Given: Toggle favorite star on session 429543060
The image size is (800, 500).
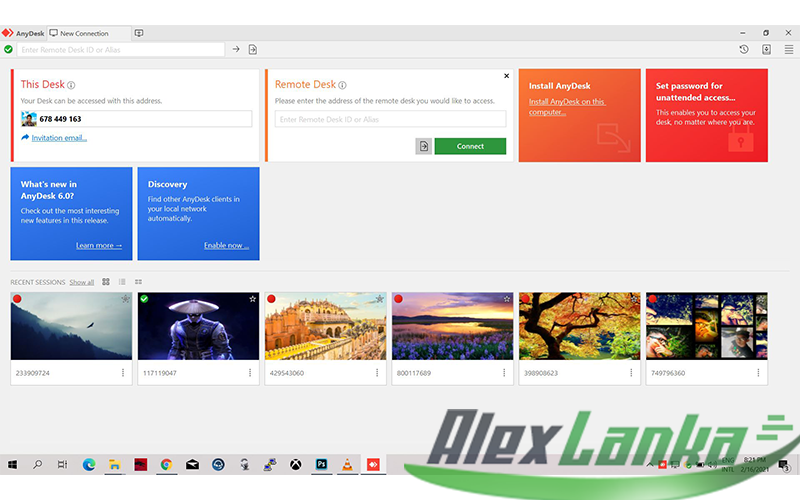Looking at the screenshot, I should point(380,299).
